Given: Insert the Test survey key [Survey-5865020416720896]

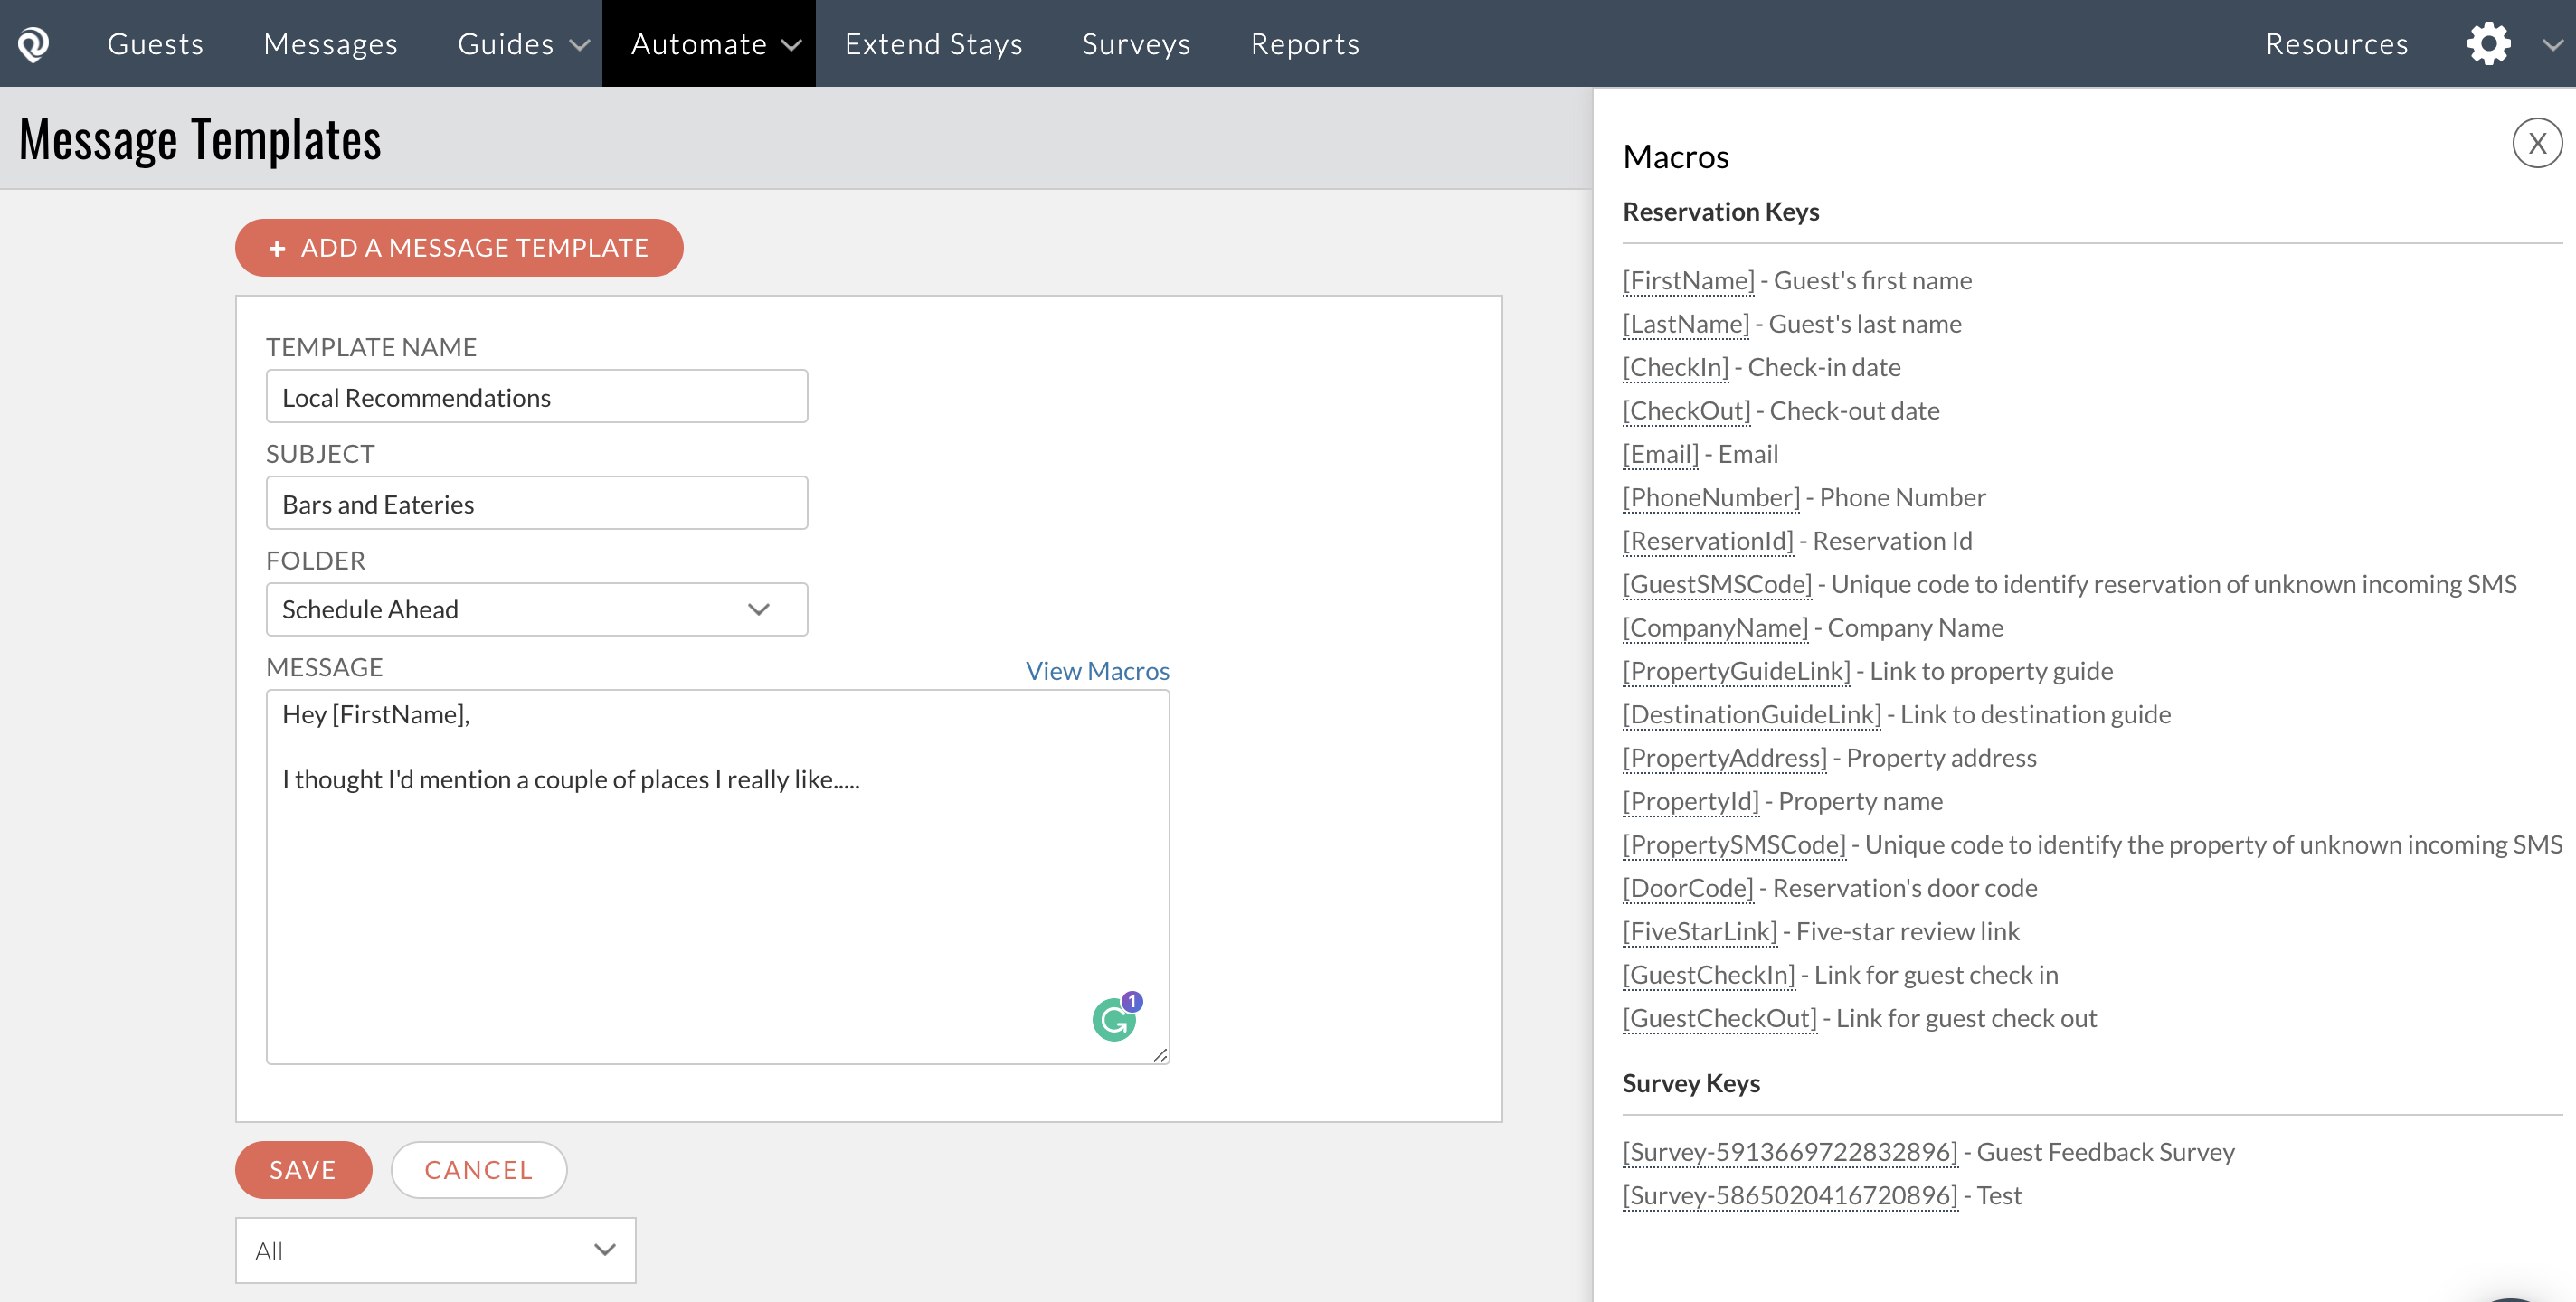Looking at the screenshot, I should (x=1790, y=1196).
